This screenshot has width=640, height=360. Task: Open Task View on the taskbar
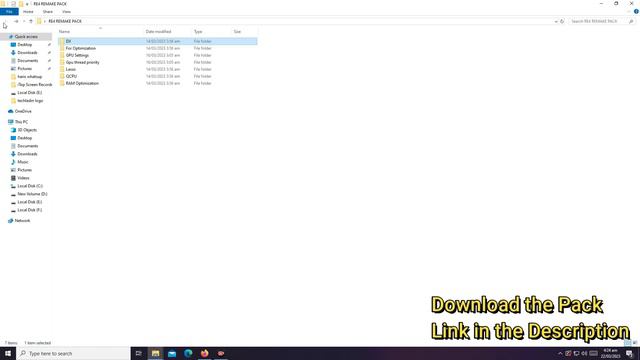[x=139, y=353]
